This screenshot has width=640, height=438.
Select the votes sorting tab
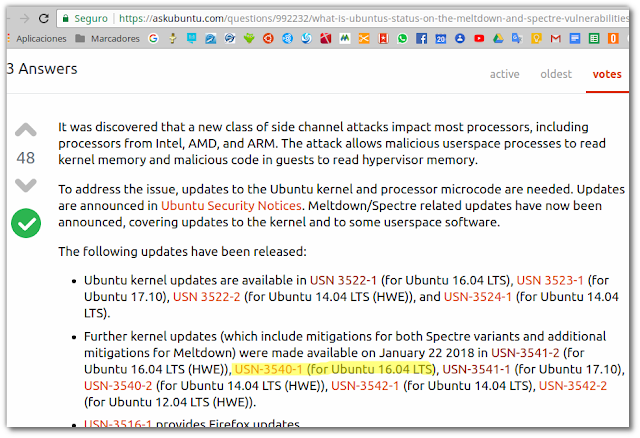coord(607,74)
